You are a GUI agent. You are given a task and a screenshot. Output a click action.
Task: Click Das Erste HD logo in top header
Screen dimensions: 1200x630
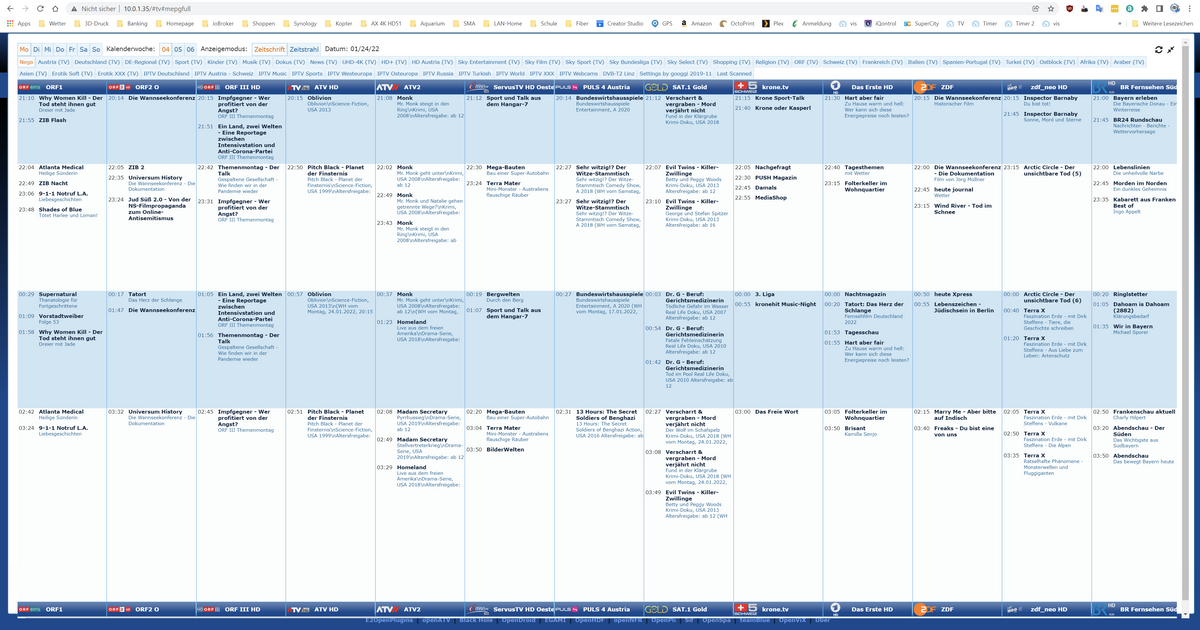[x=834, y=88]
